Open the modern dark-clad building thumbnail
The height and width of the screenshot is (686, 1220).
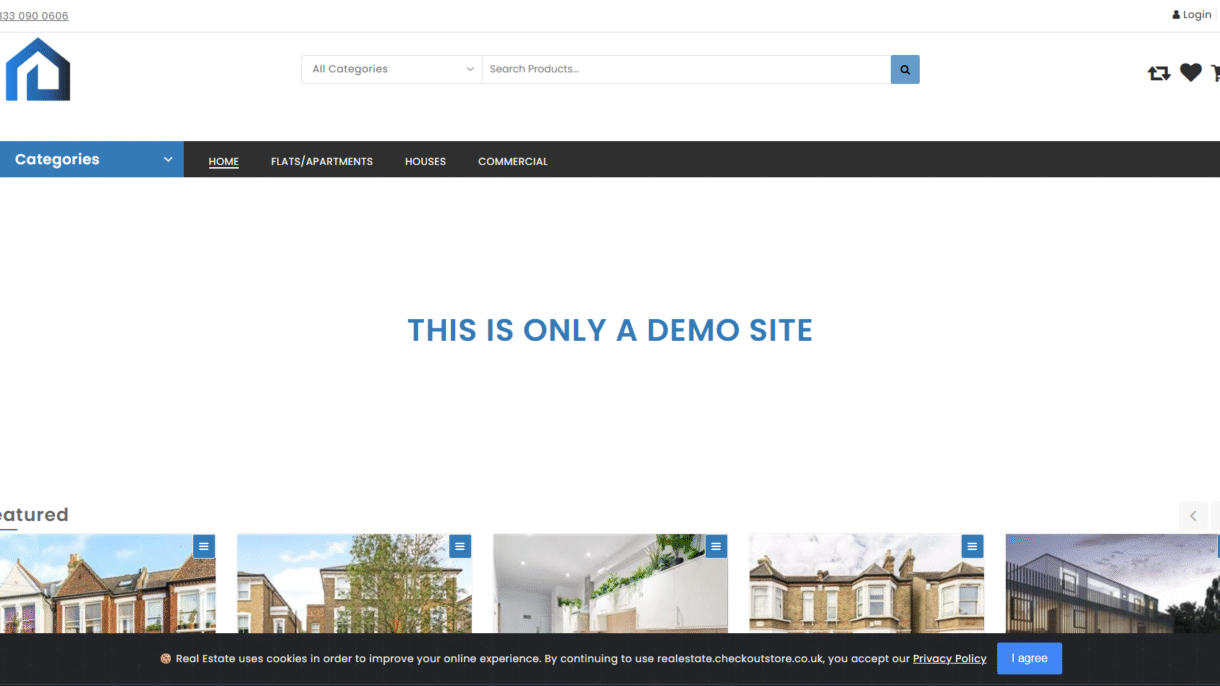1113,583
